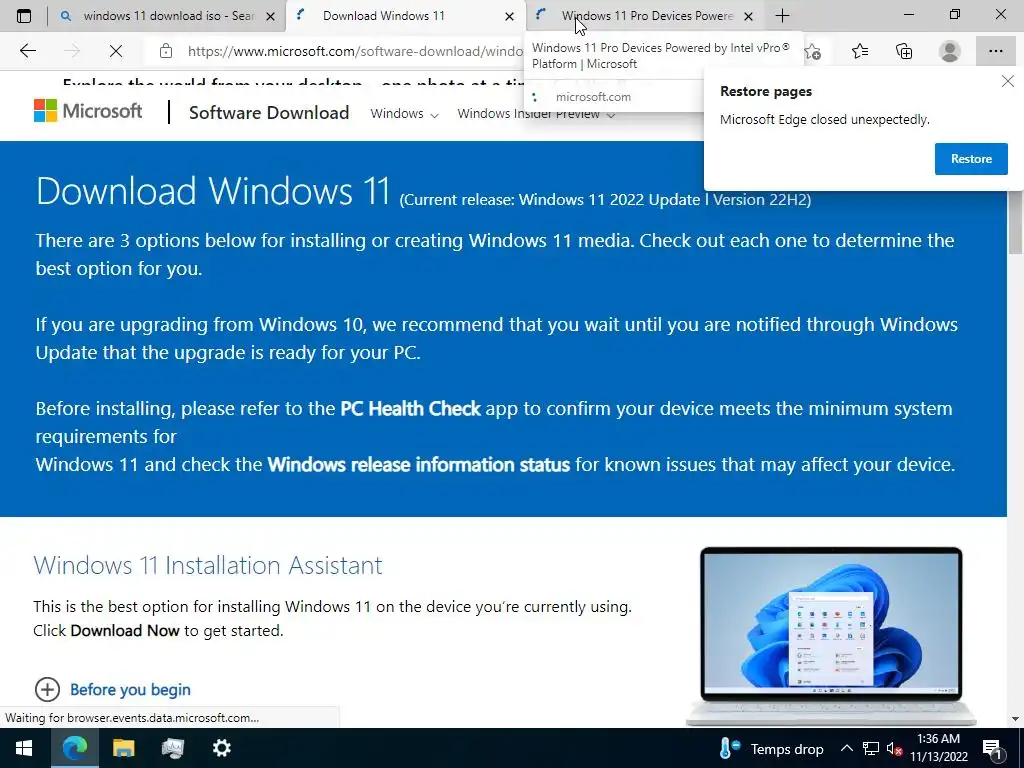
Task: Open Windows release information status link
Action: pos(419,465)
